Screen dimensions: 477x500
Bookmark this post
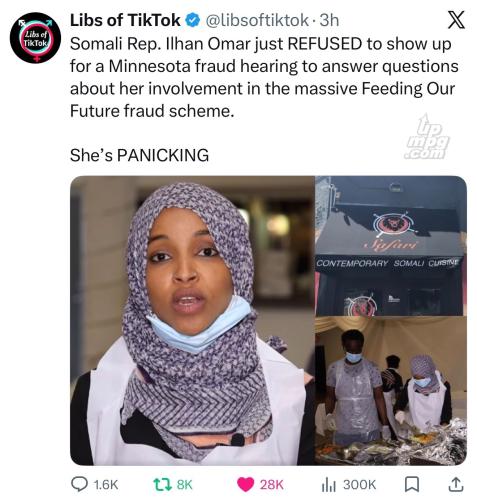point(412,484)
